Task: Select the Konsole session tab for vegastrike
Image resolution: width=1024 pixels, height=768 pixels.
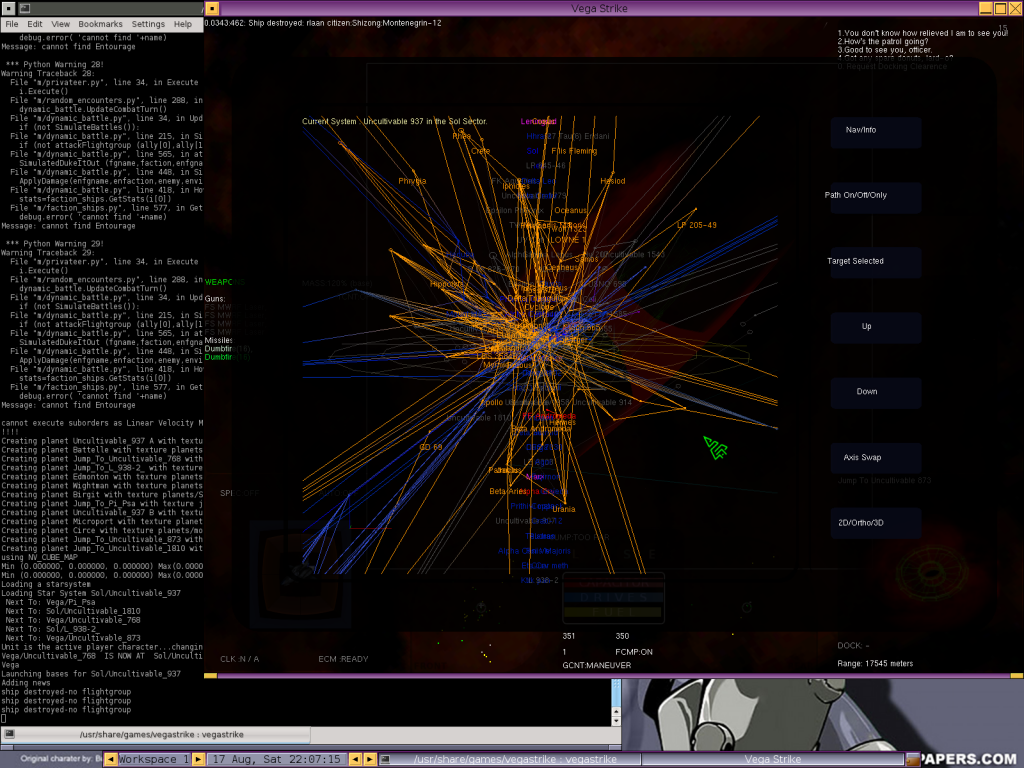Action: [155, 735]
